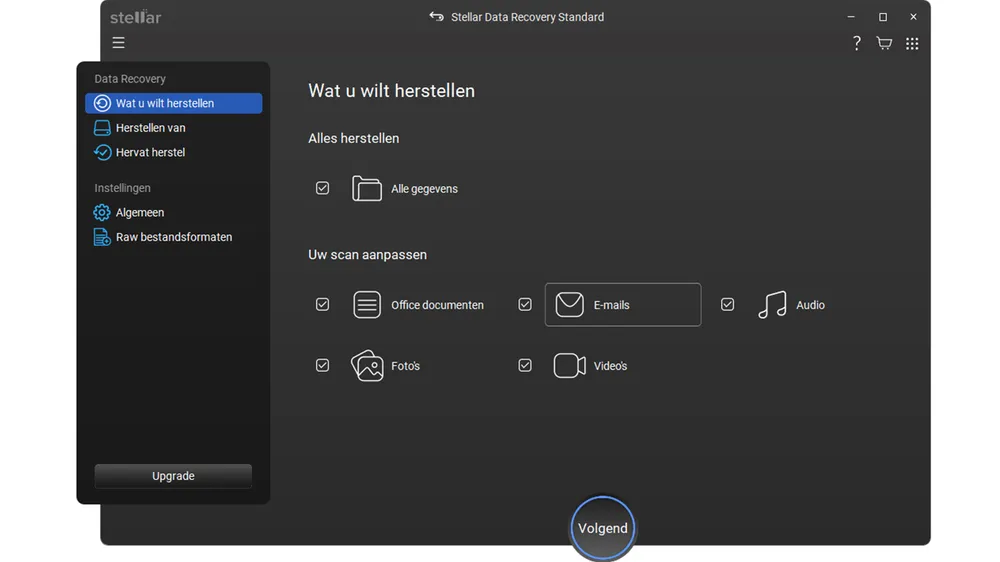Click the Office documenten document icon

[367, 305]
